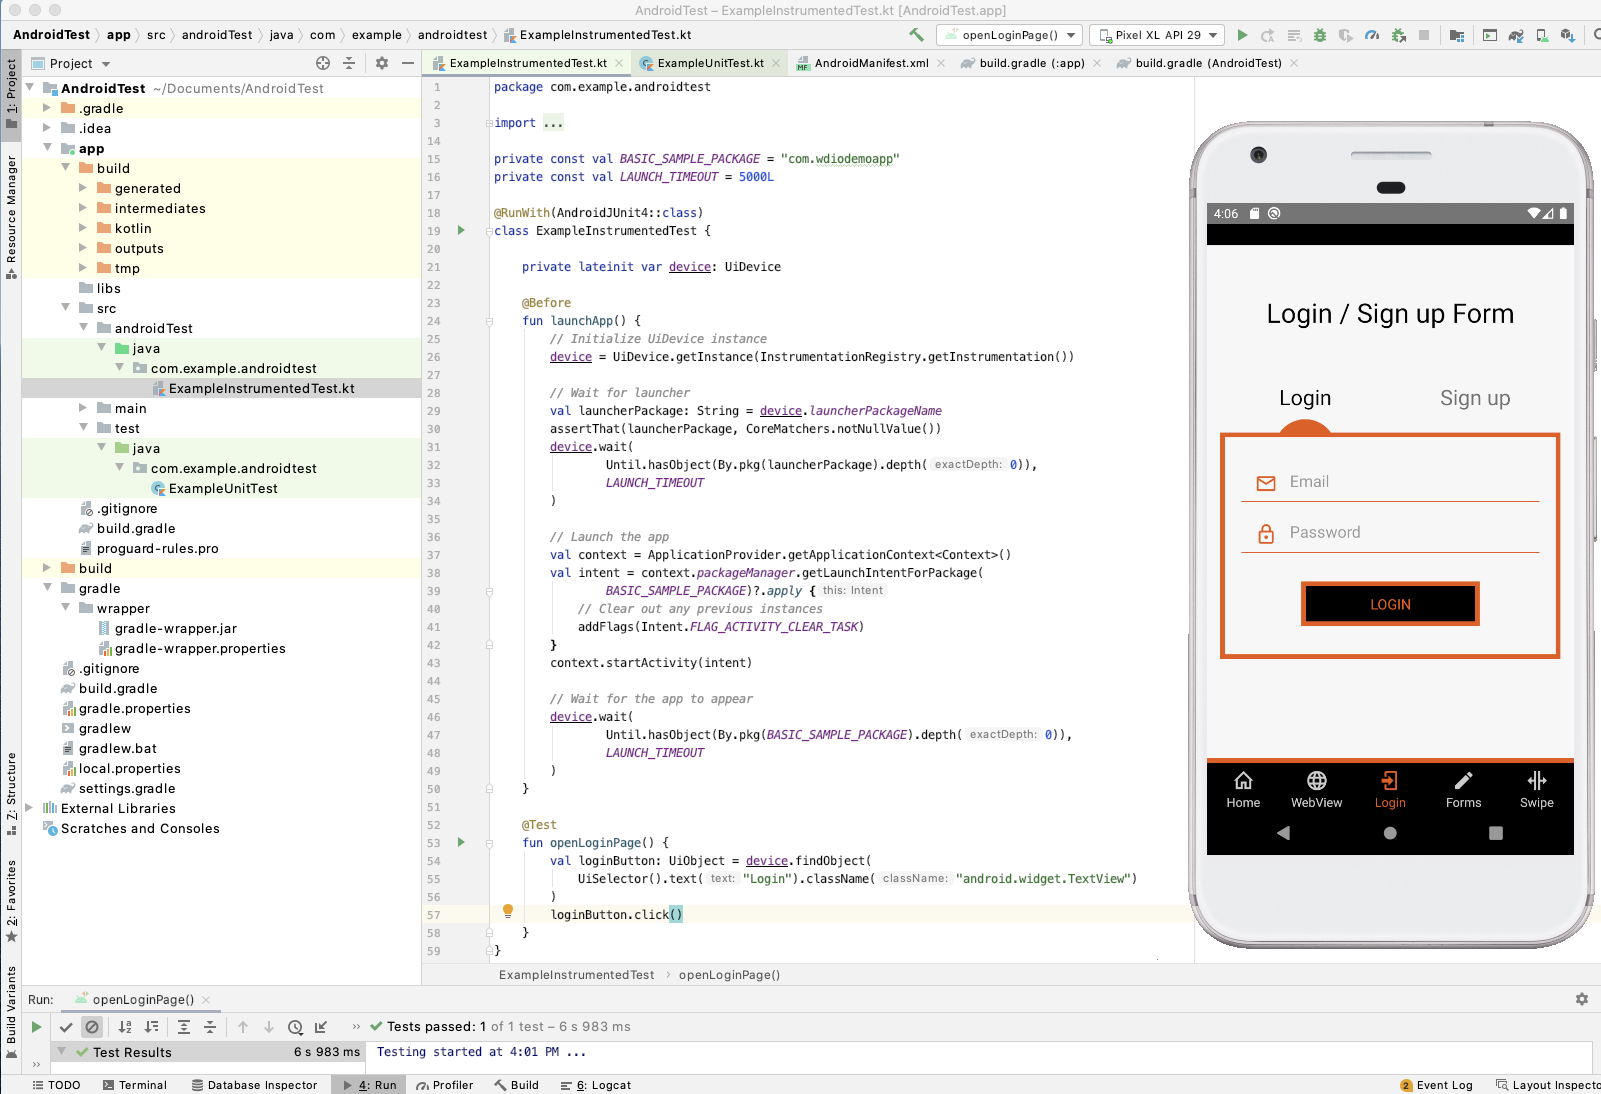The width and height of the screenshot is (1601, 1094).
Task: Click Select Opened File target icon in Project panel
Action: tap(323, 63)
